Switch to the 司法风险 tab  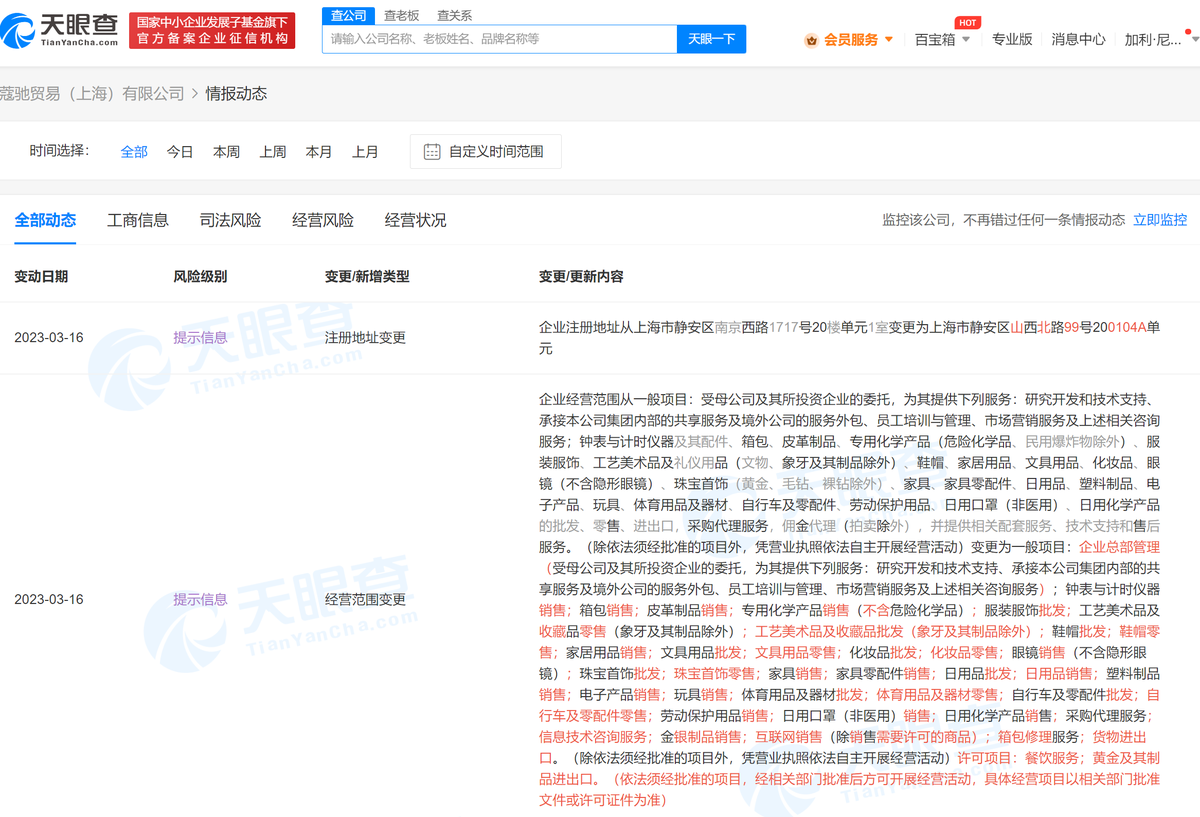click(x=230, y=221)
